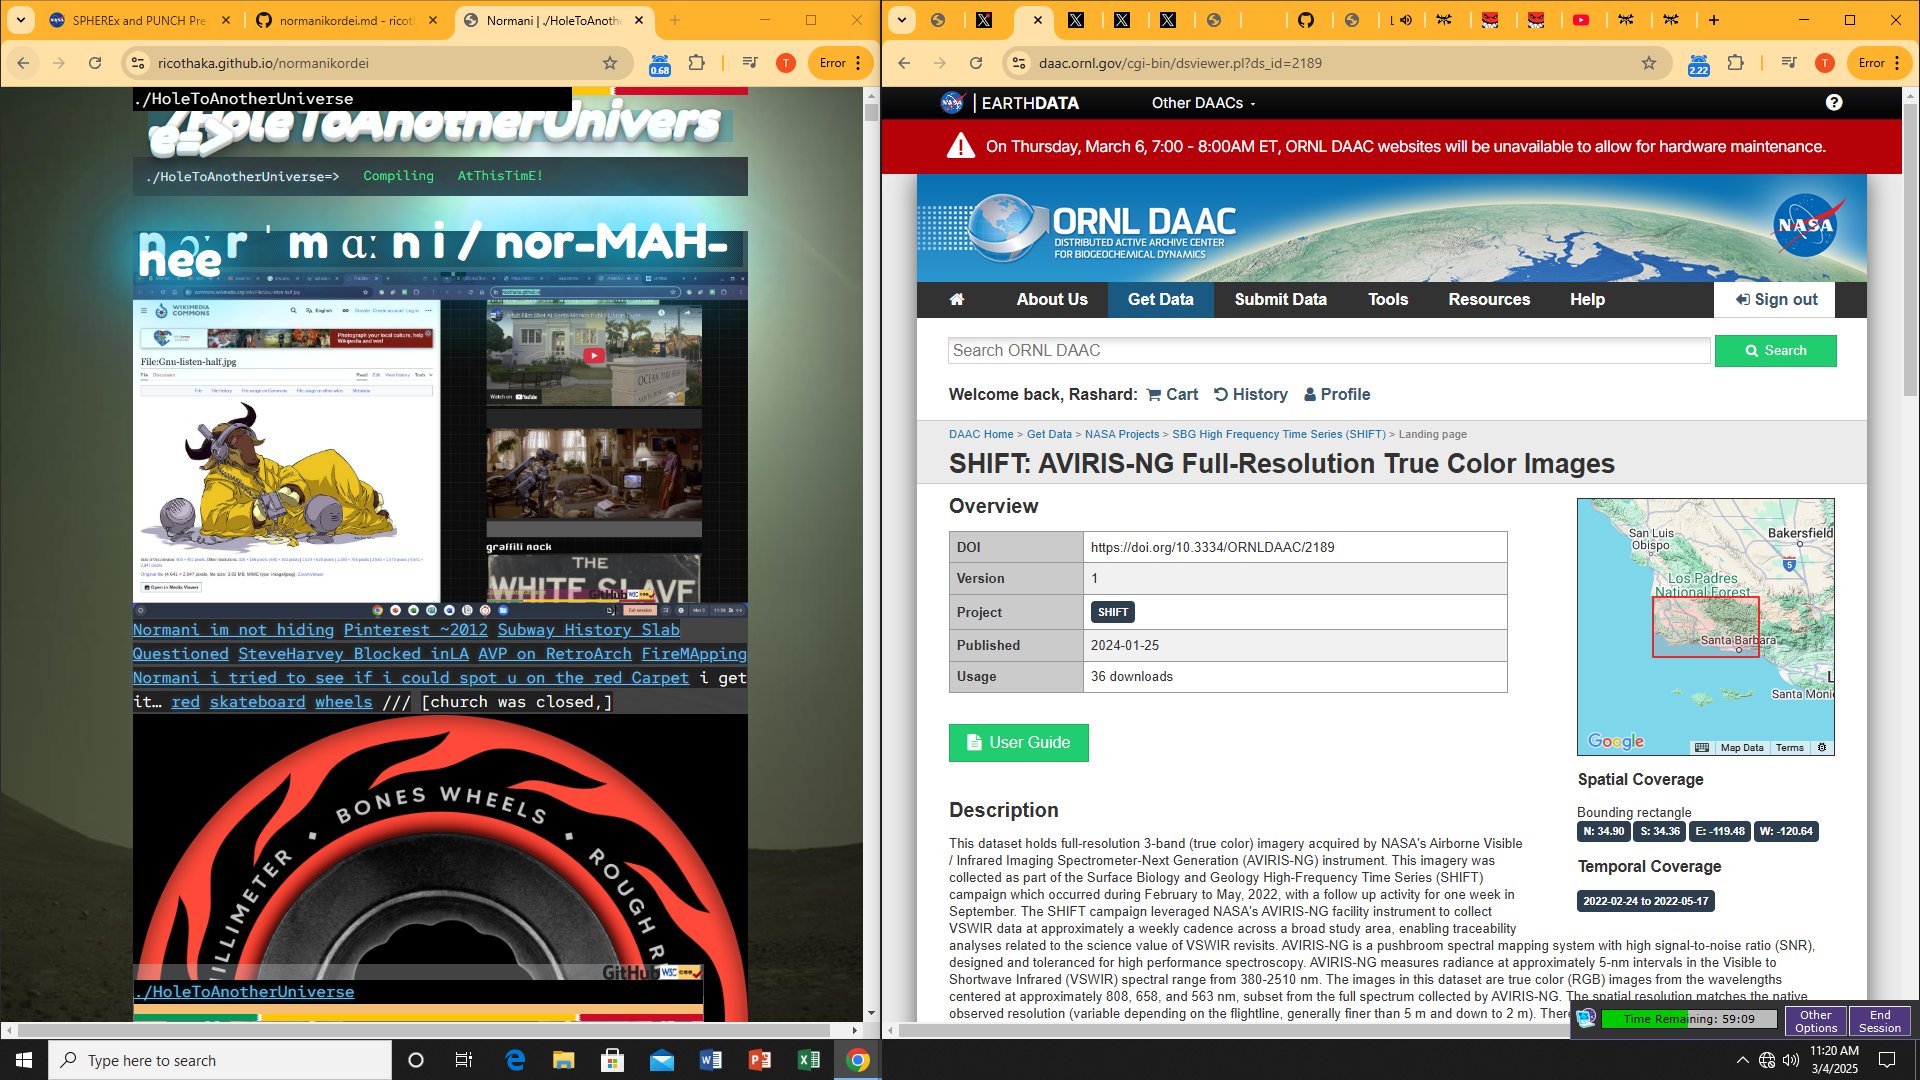The width and height of the screenshot is (1920, 1080).
Task: Switch to the normanikordei.md GitHub tab
Action: 346,20
